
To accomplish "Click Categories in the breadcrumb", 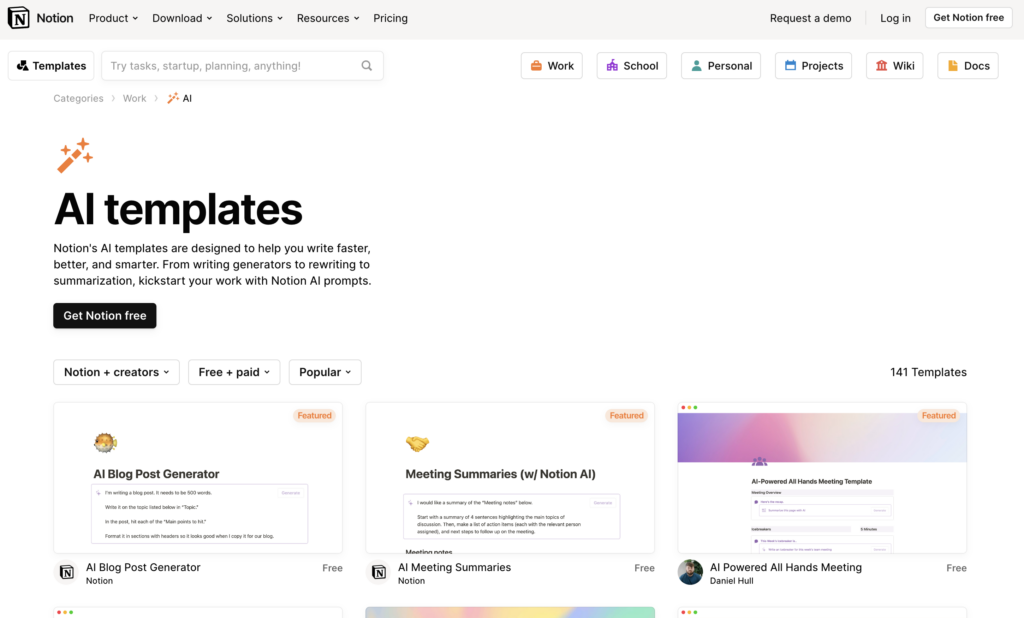I will point(78,98).
